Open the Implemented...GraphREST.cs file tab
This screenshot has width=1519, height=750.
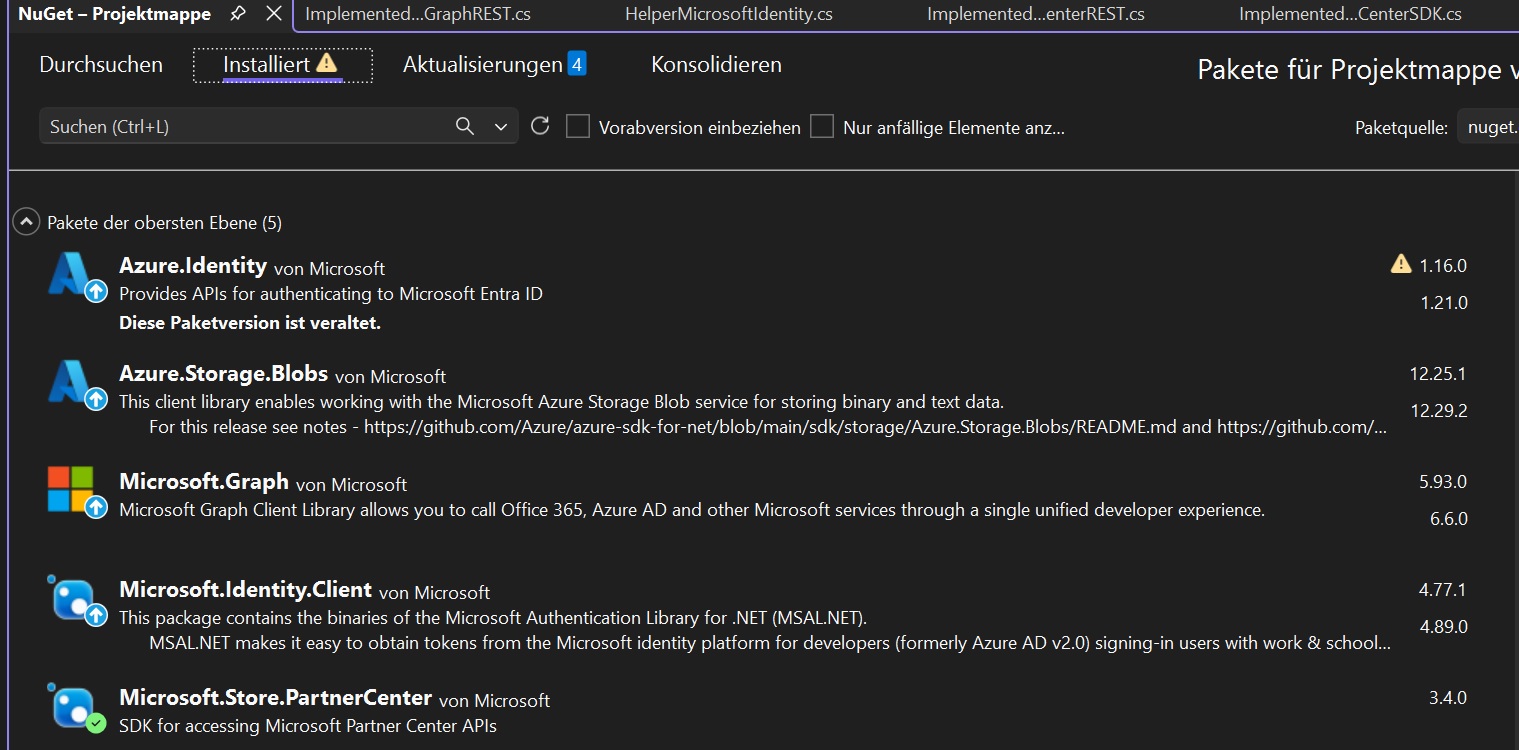click(418, 14)
